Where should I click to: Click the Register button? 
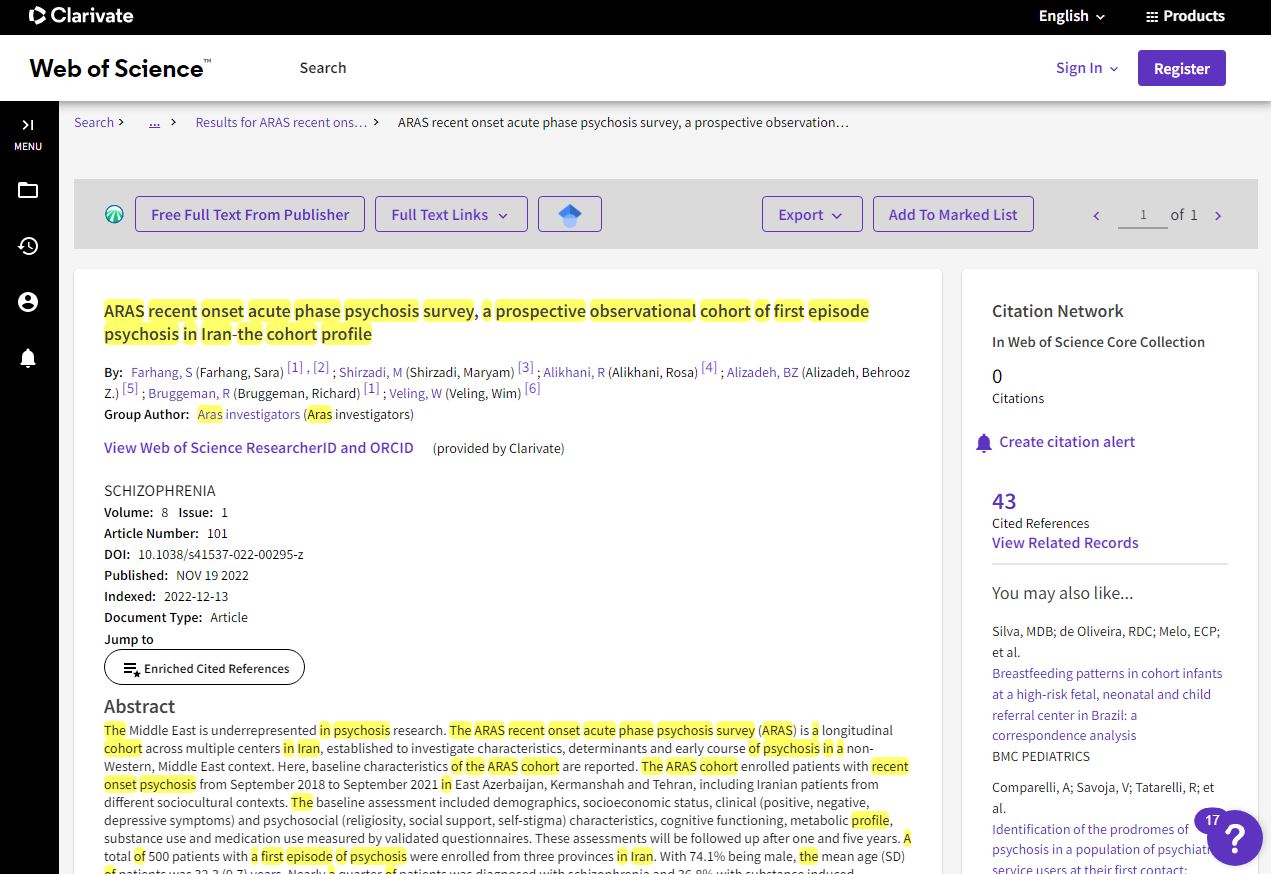tap(1181, 68)
